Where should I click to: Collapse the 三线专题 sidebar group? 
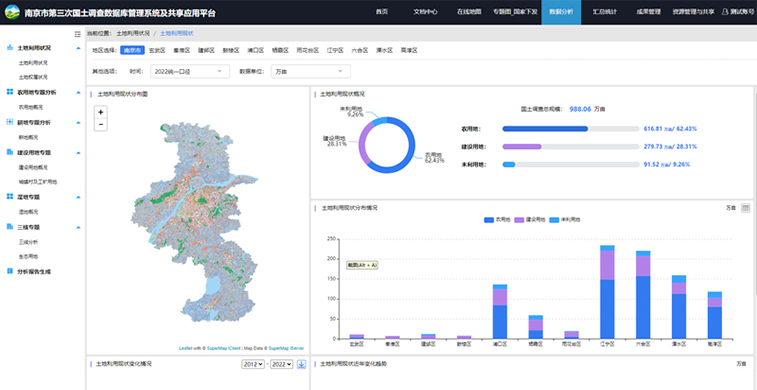point(78,227)
